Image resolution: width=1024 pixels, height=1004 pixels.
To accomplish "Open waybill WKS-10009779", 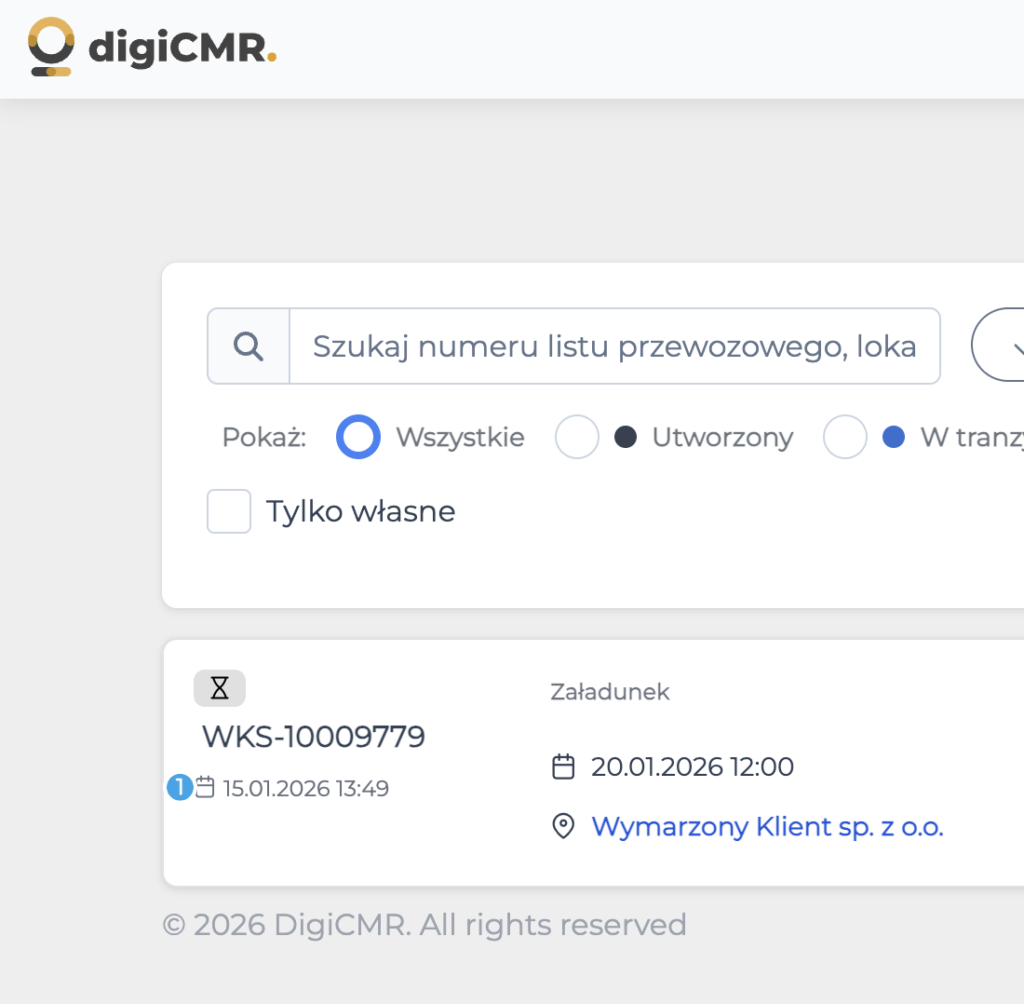I will (x=314, y=737).
